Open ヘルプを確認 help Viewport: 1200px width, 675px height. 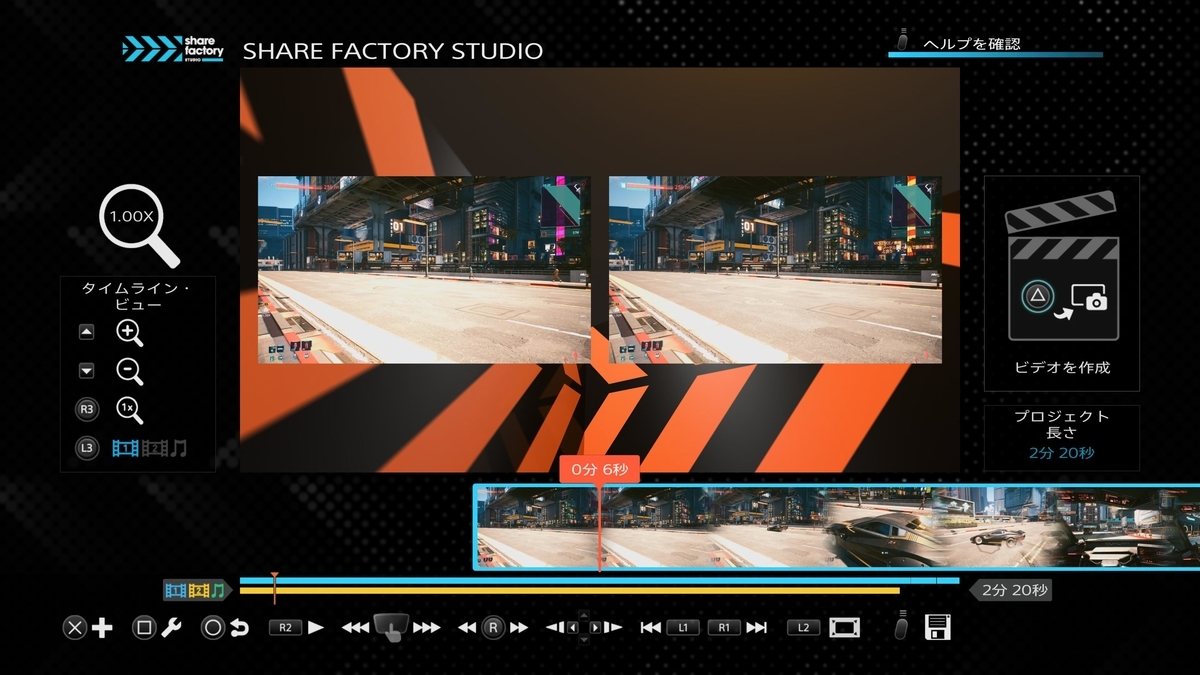point(970,43)
